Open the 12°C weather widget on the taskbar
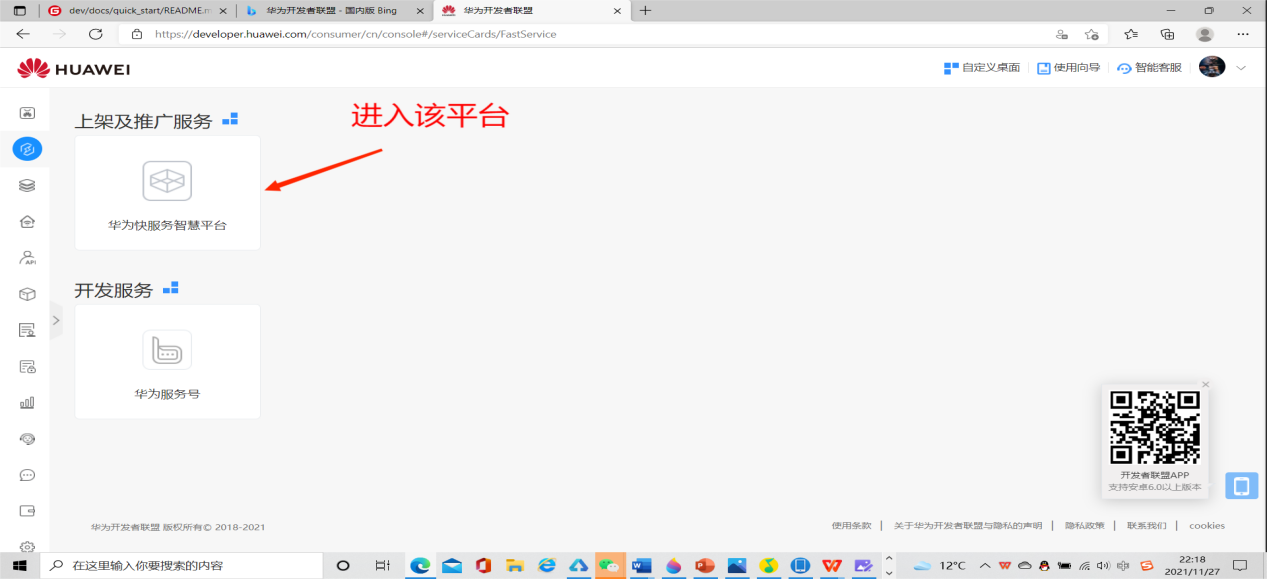1267x579 pixels. (939, 565)
